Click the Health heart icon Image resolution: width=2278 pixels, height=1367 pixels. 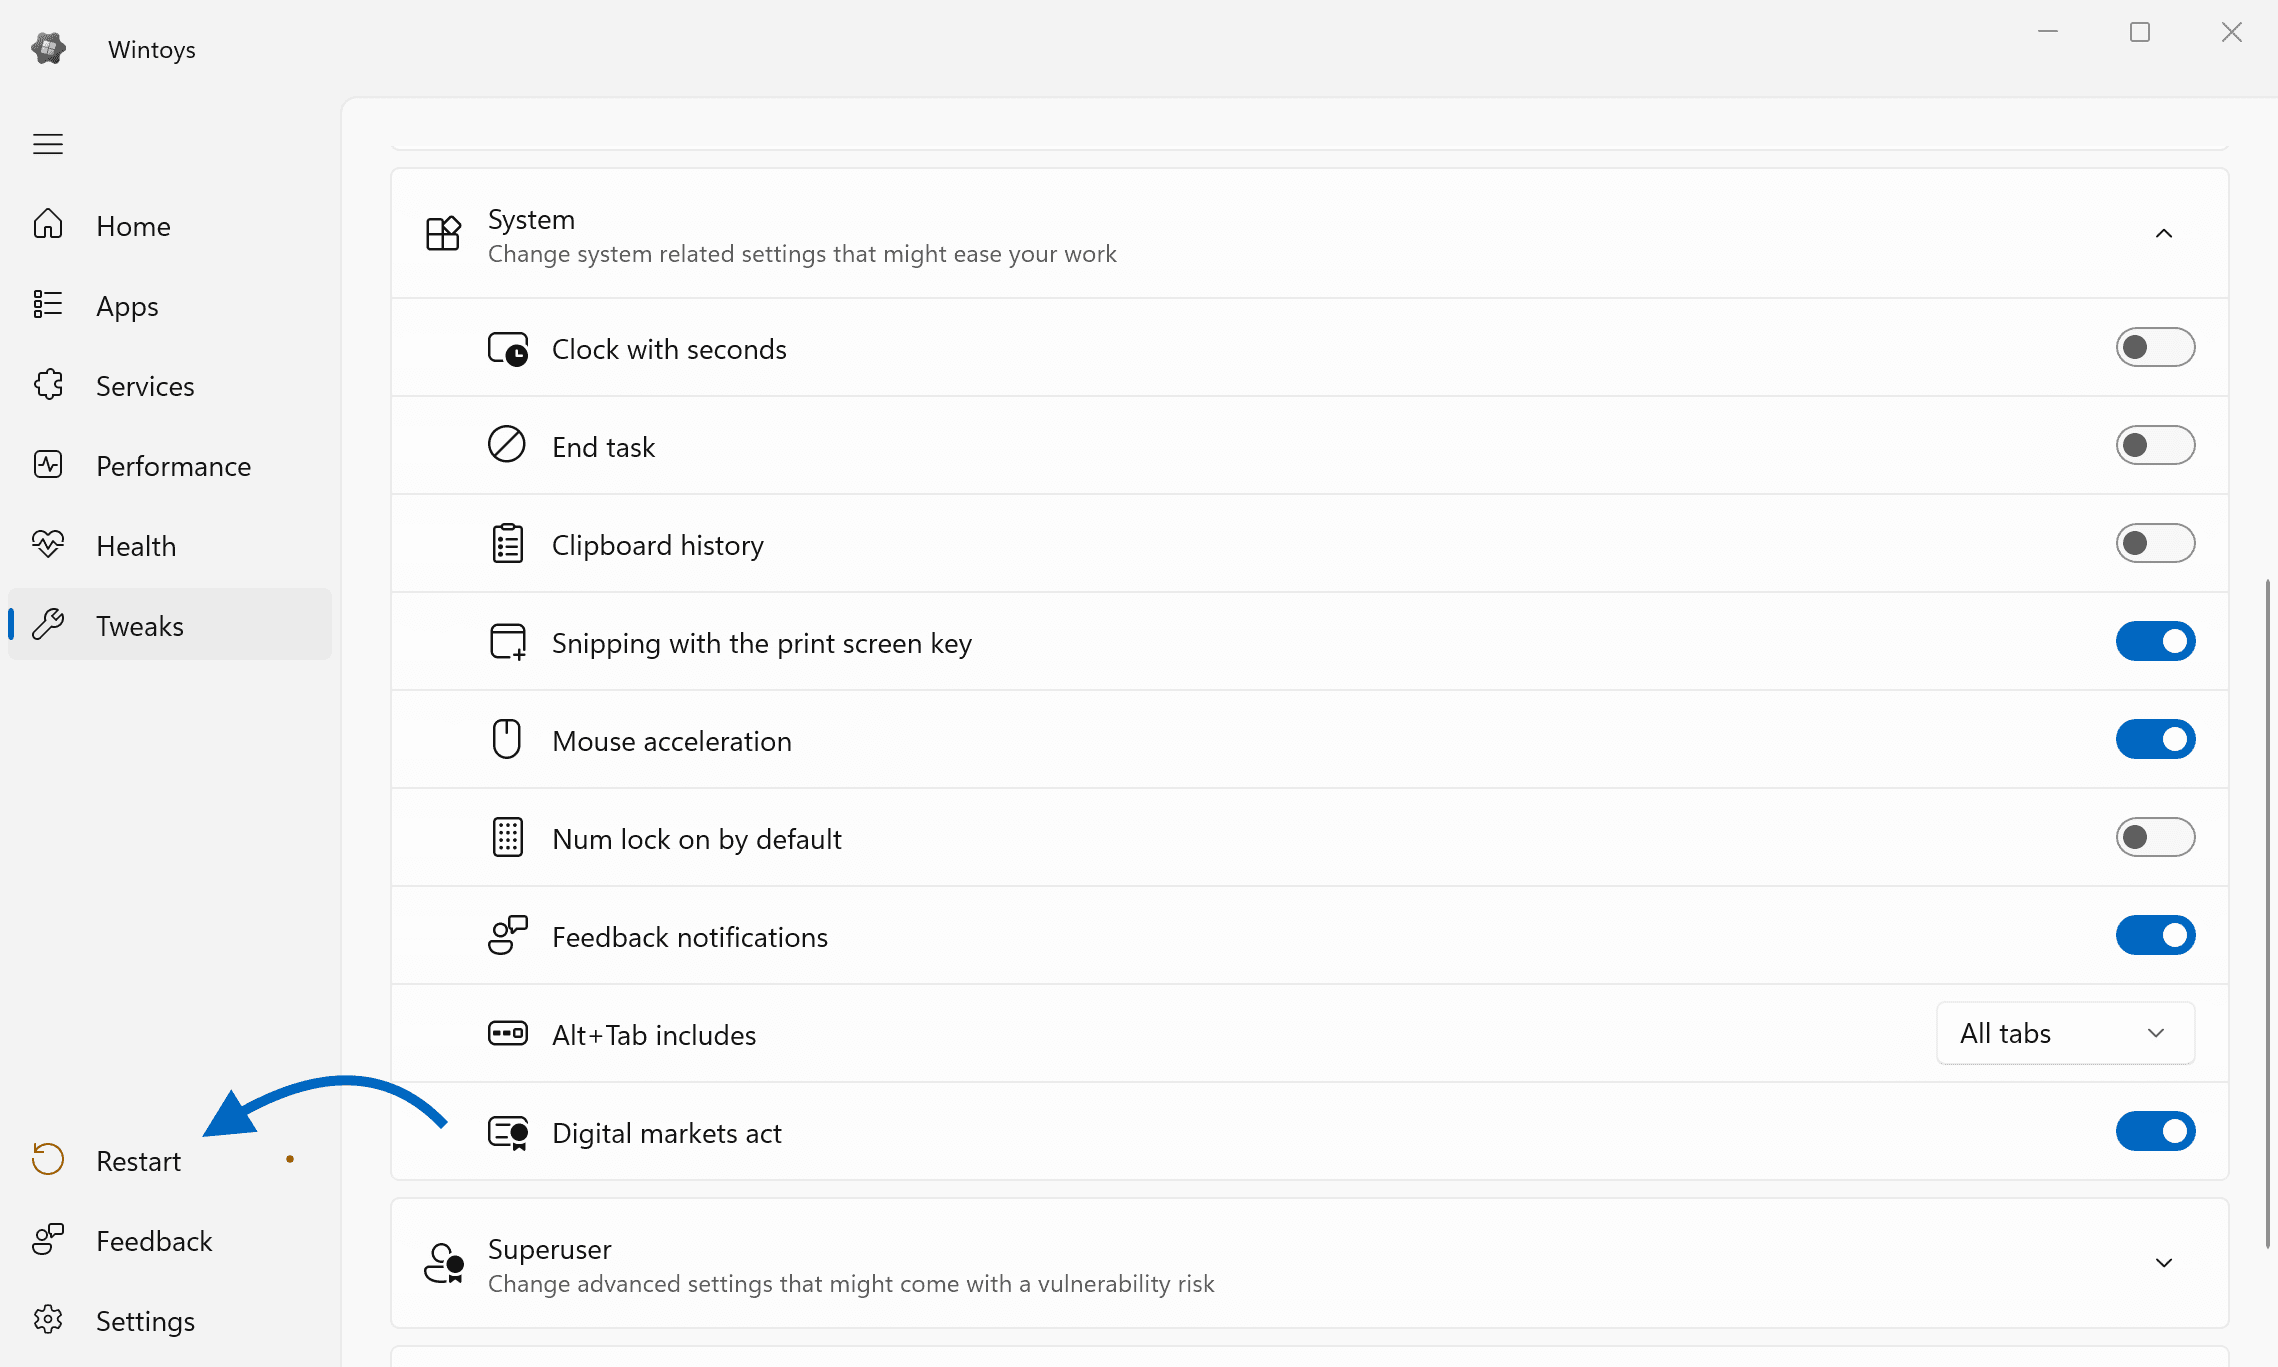pos(48,544)
